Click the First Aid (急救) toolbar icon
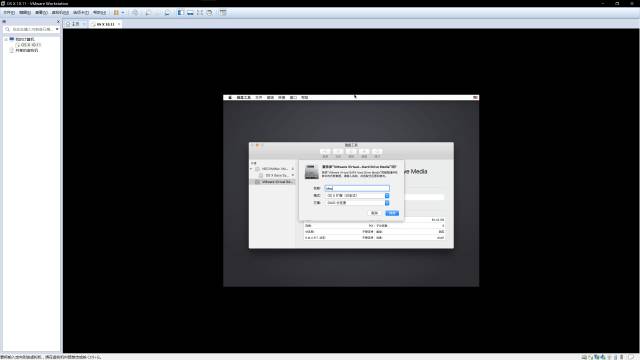The height and width of the screenshot is (360, 640). (x=325, y=152)
